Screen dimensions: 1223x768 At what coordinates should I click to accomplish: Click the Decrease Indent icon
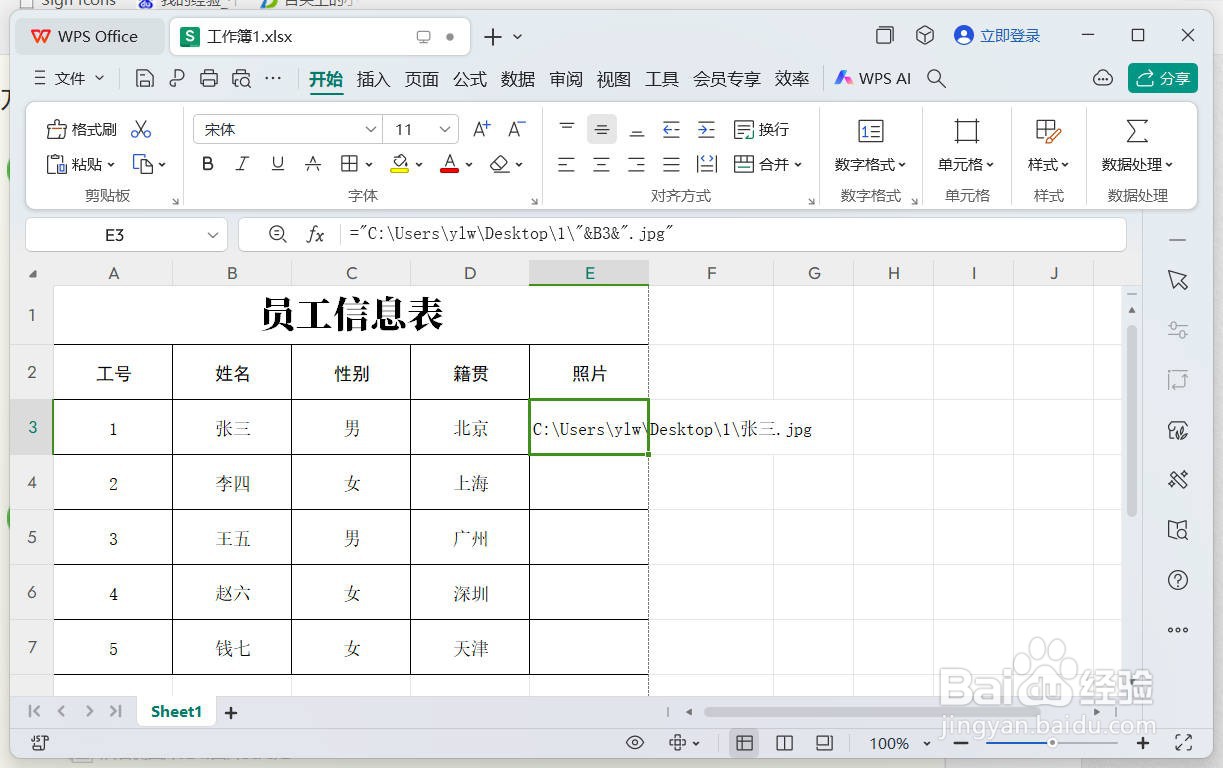tap(671, 129)
